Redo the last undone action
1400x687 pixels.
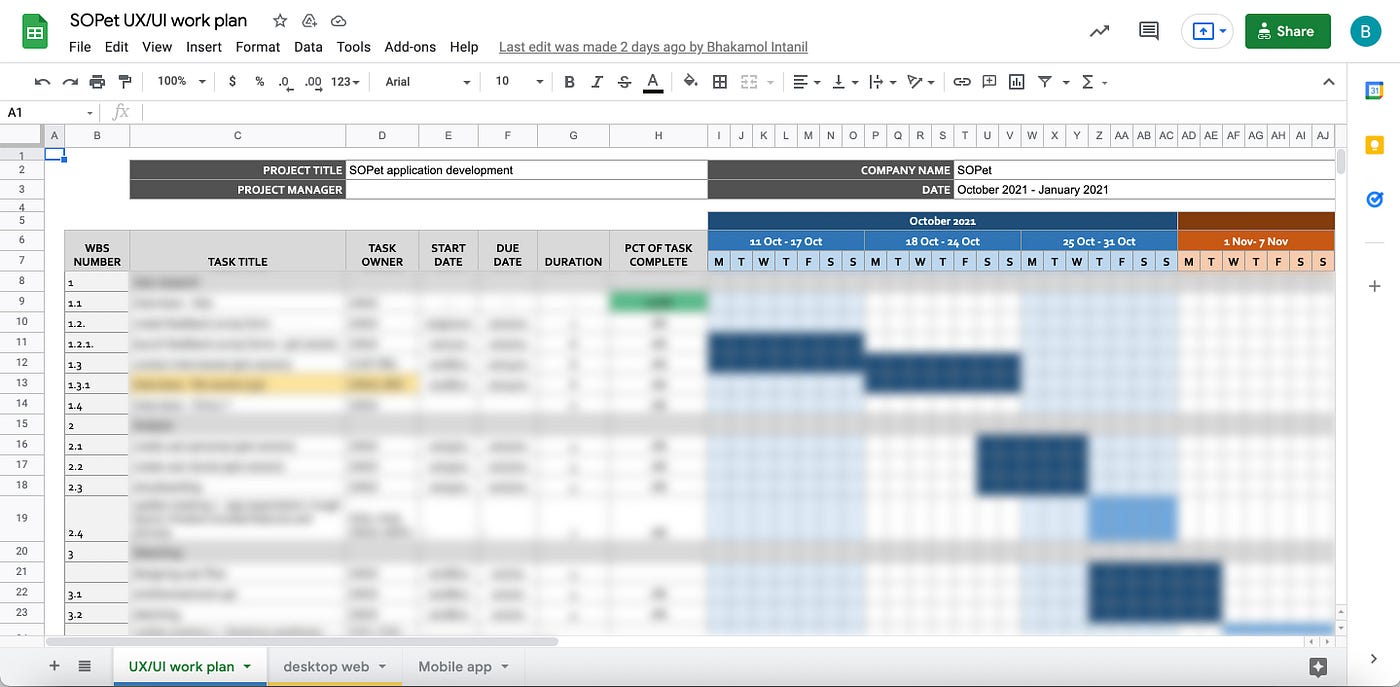point(70,82)
